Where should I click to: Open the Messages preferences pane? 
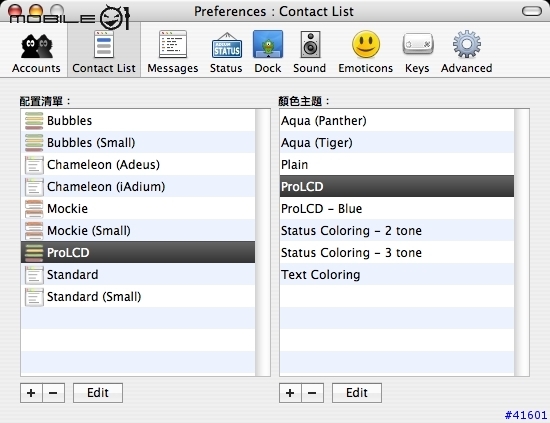click(x=173, y=52)
